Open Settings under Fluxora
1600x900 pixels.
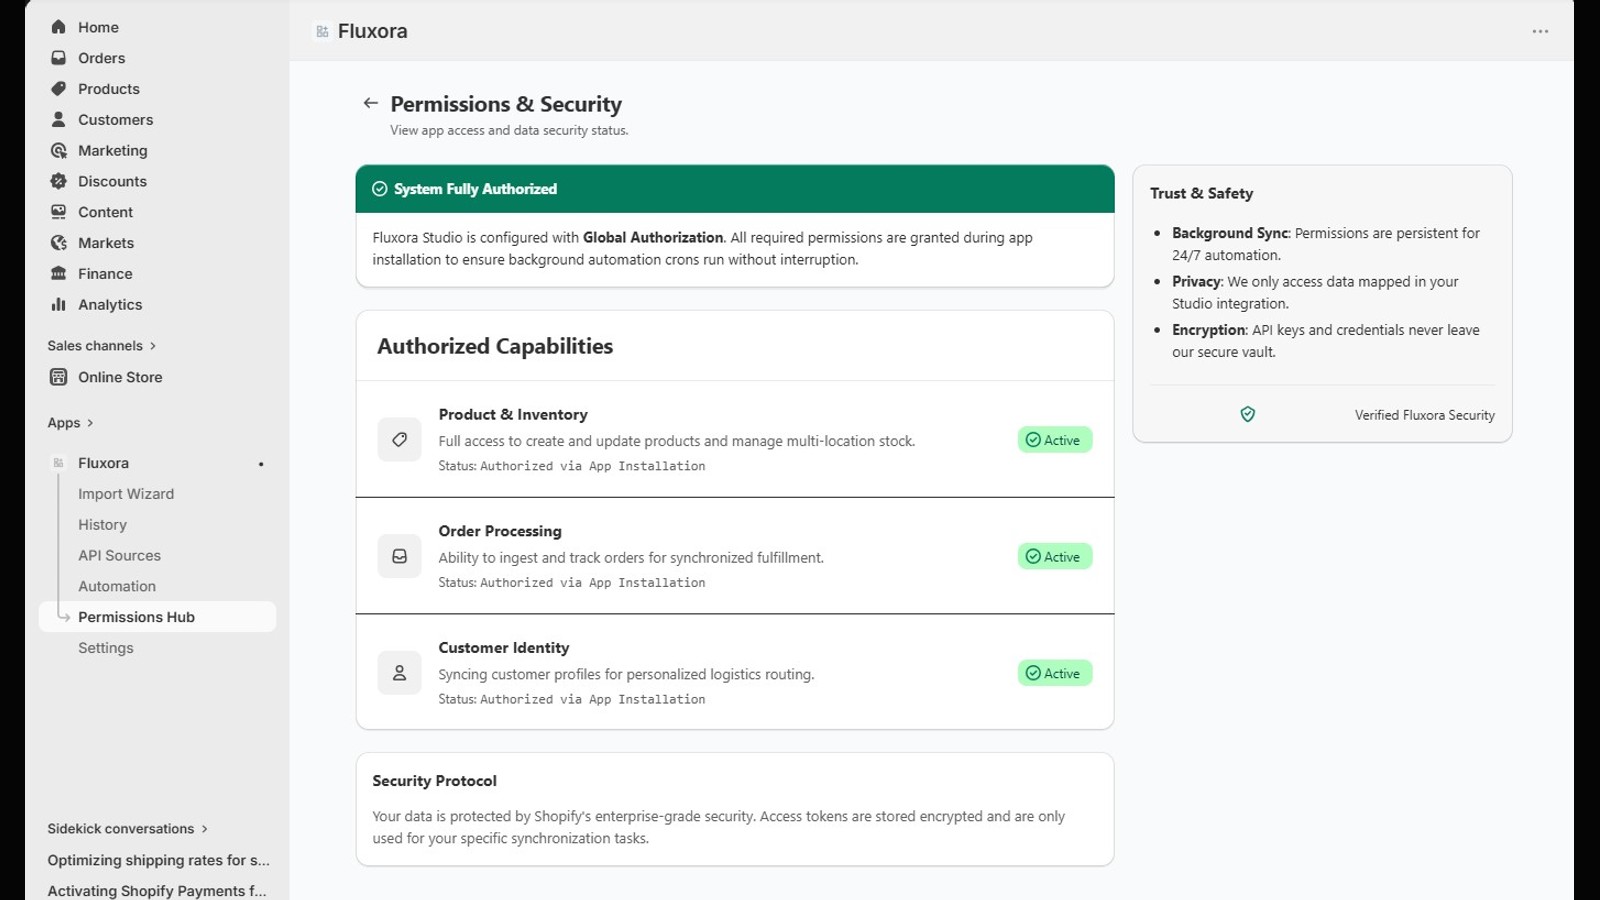tap(105, 648)
